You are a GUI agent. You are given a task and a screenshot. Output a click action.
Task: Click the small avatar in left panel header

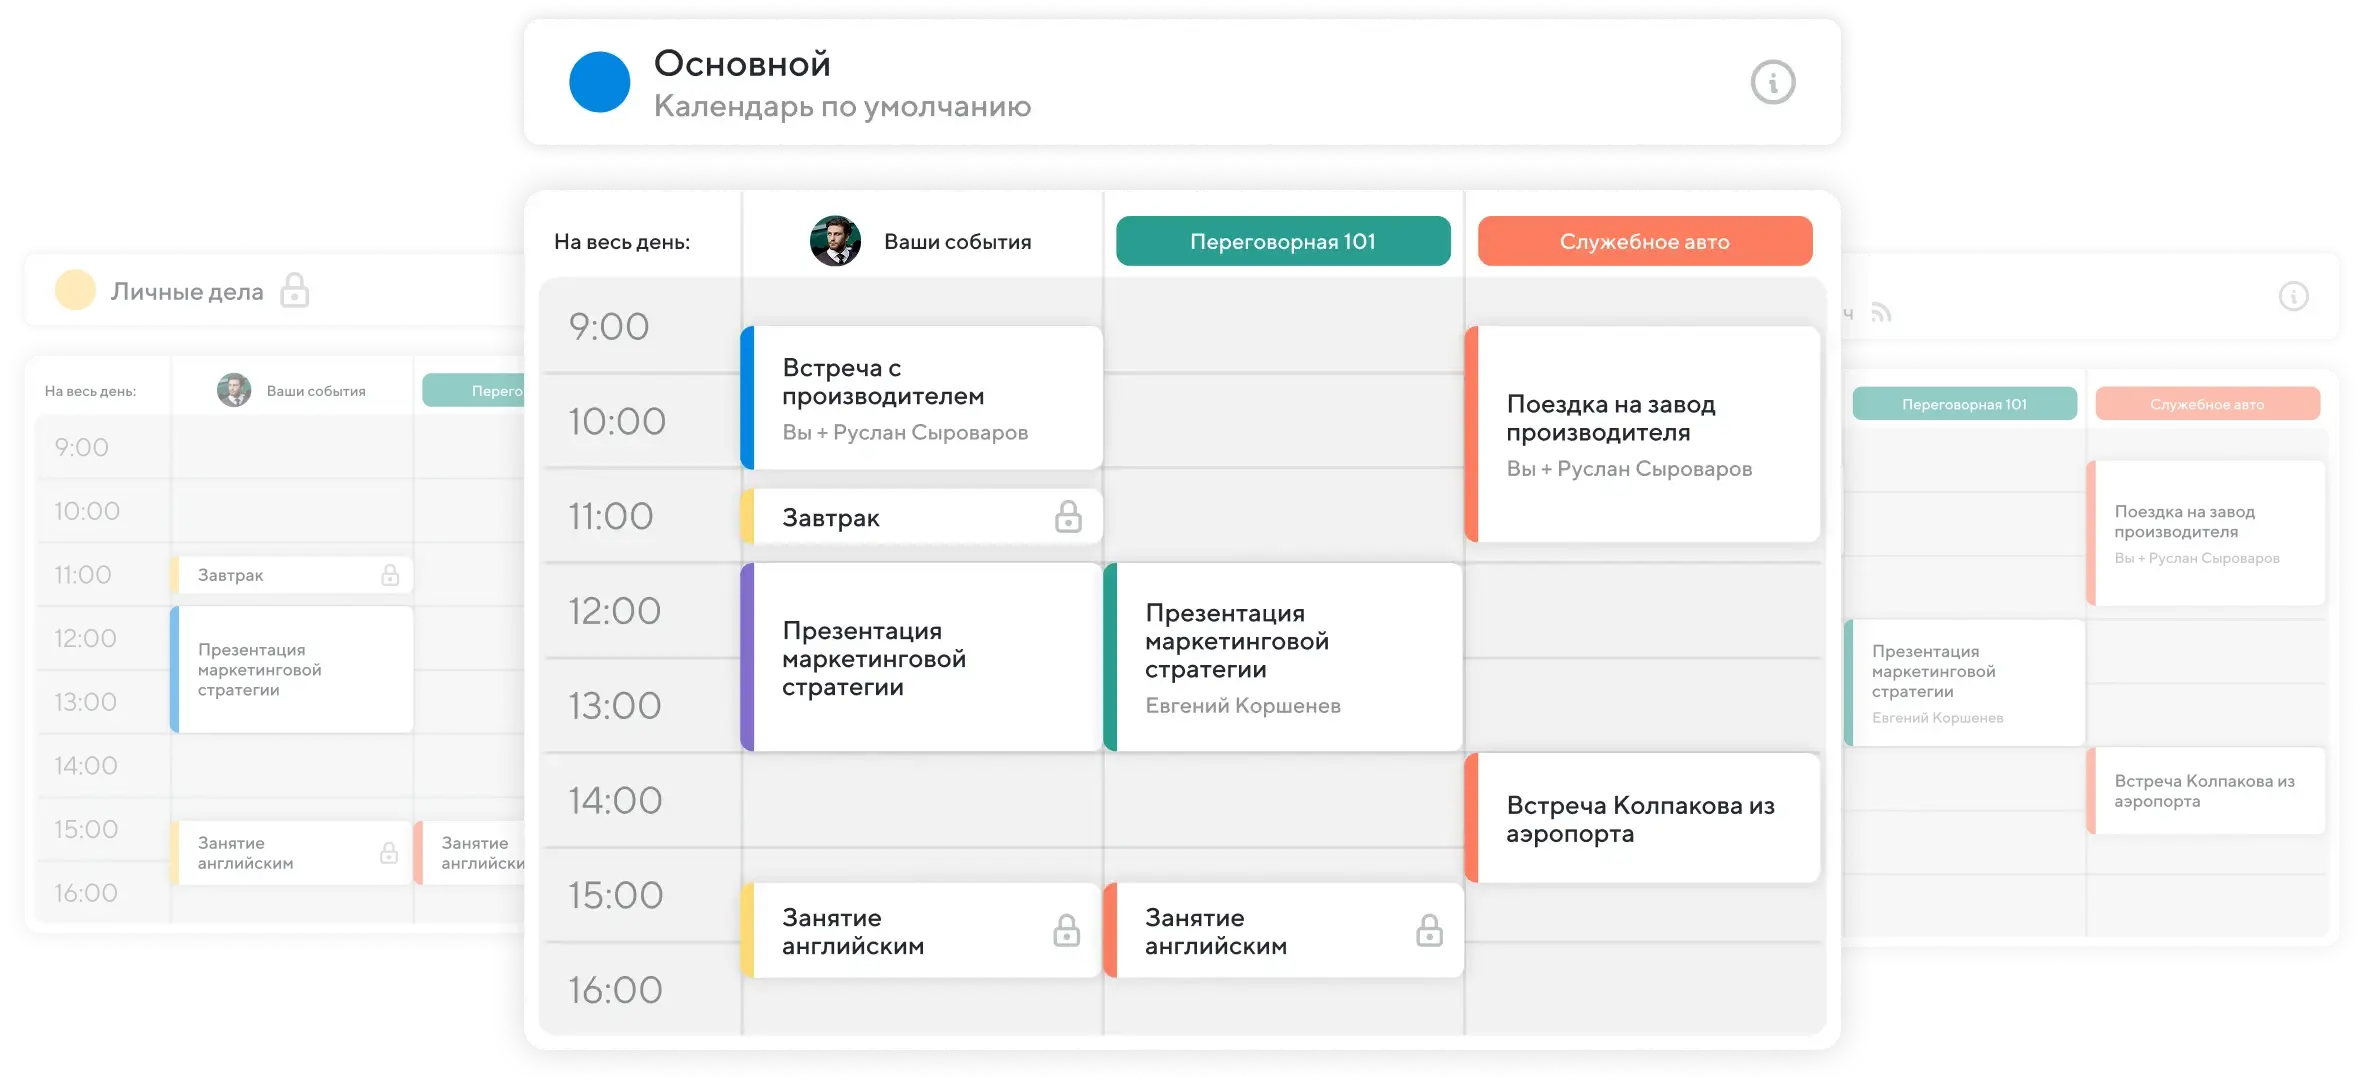point(234,390)
